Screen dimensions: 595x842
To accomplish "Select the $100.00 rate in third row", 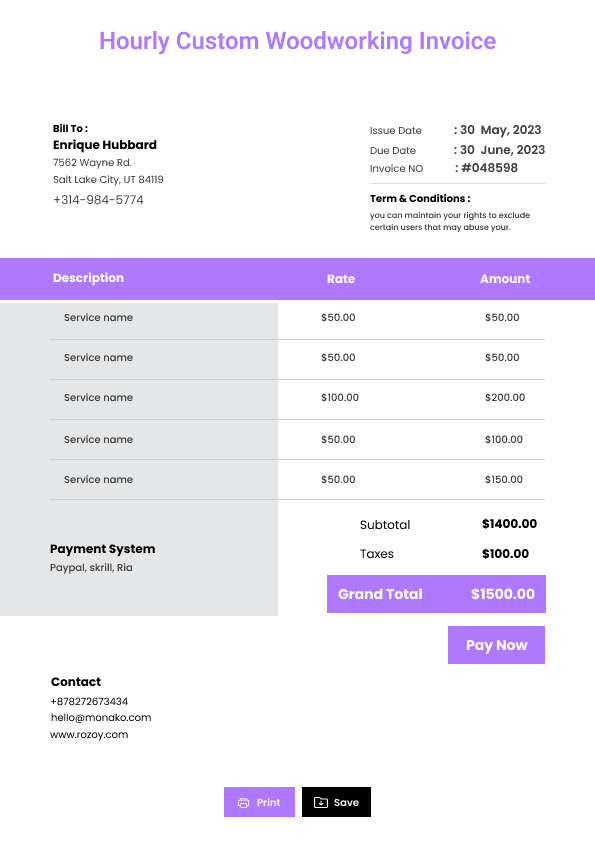I will (x=340, y=397).
